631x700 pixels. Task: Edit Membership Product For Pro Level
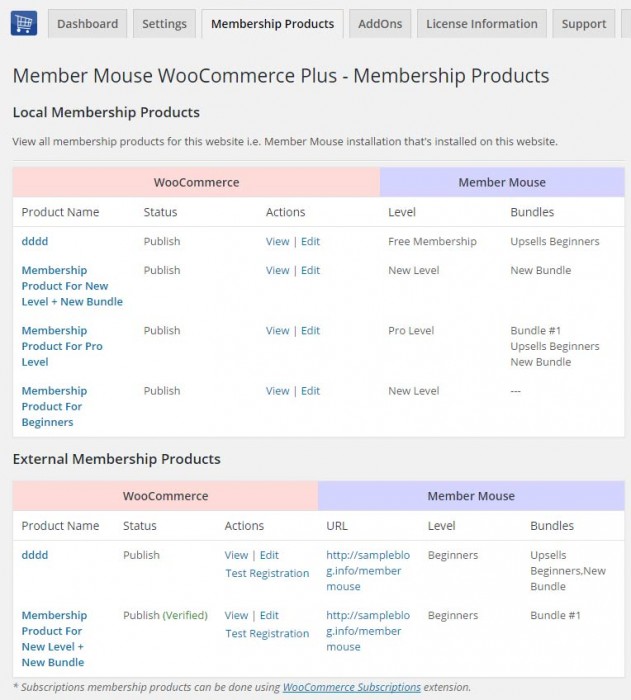[x=311, y=331]
